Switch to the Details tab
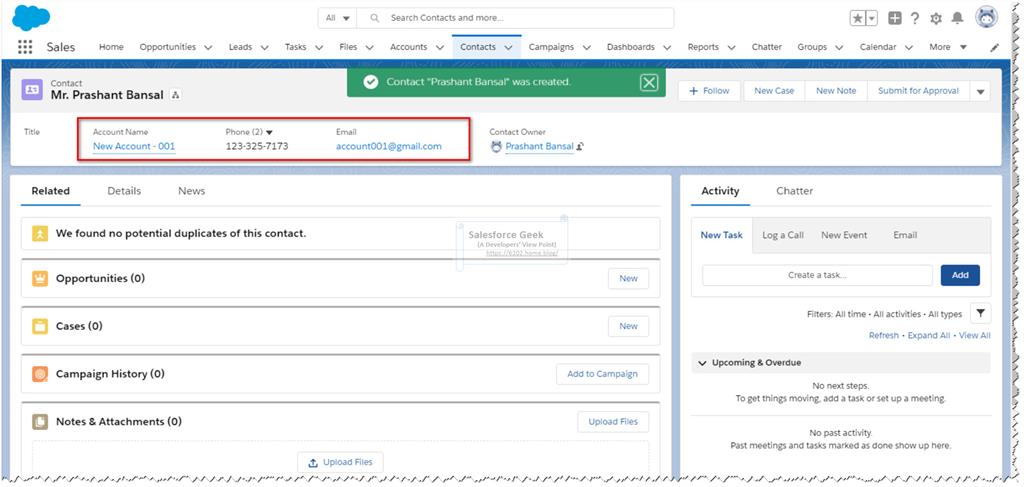The image size is (1024, 487). point(124,191)
